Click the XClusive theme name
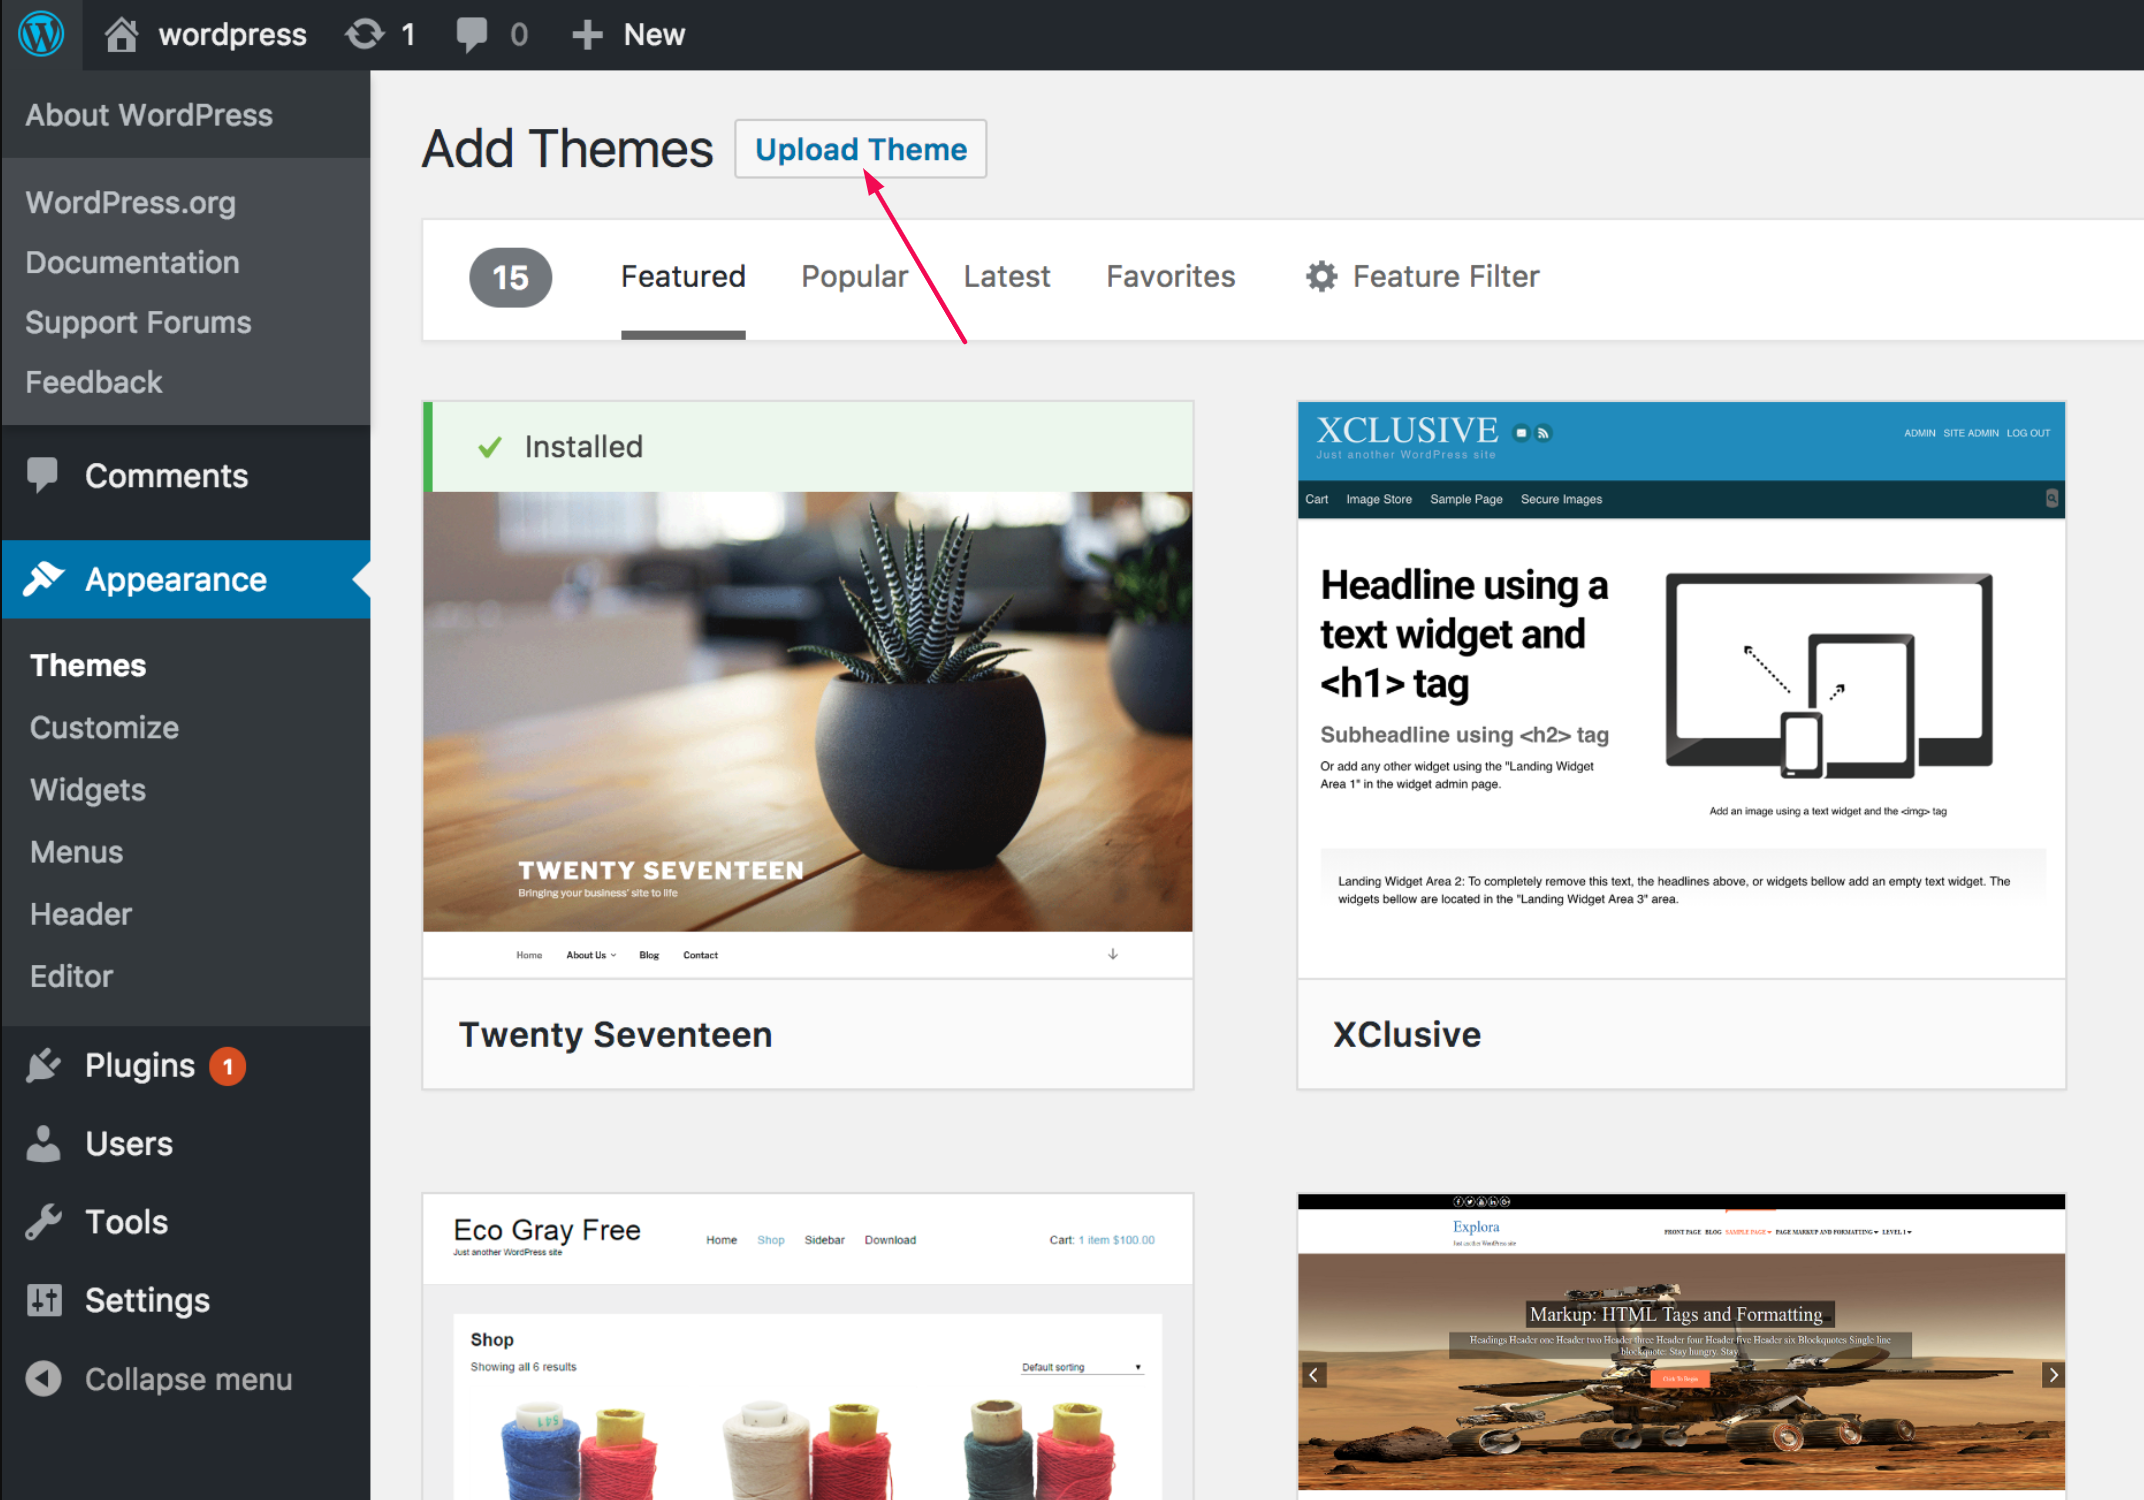Viewport: 2144px width, 1500px height. (x=1407, y=1035)
